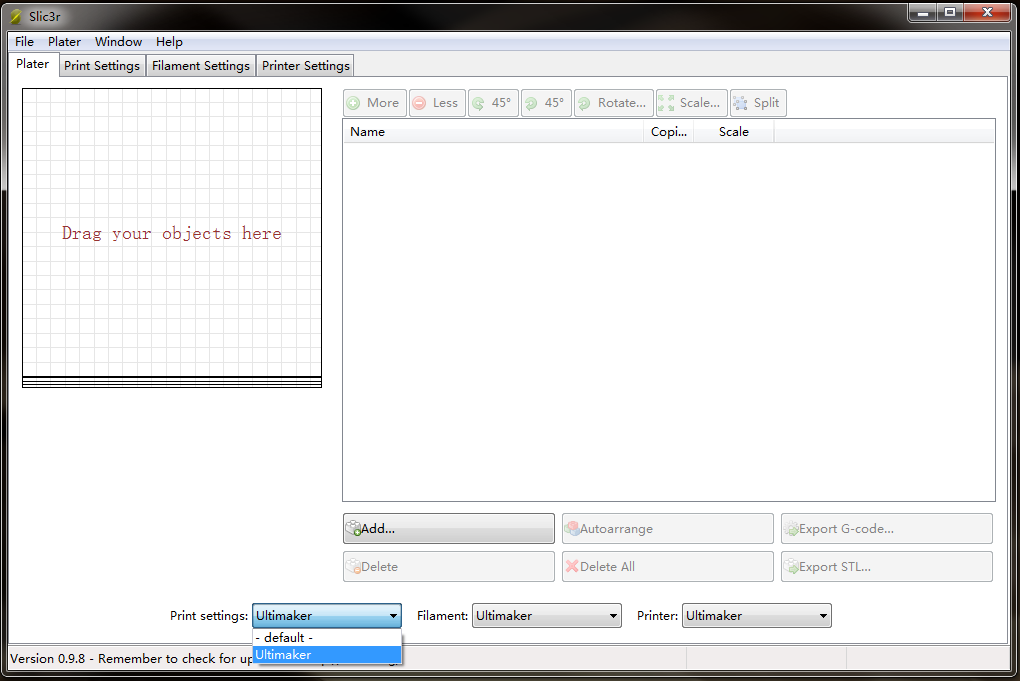Open the Rotate... dialog button
This screenshot has width=1020, height=681.
[x=613, y=103]
